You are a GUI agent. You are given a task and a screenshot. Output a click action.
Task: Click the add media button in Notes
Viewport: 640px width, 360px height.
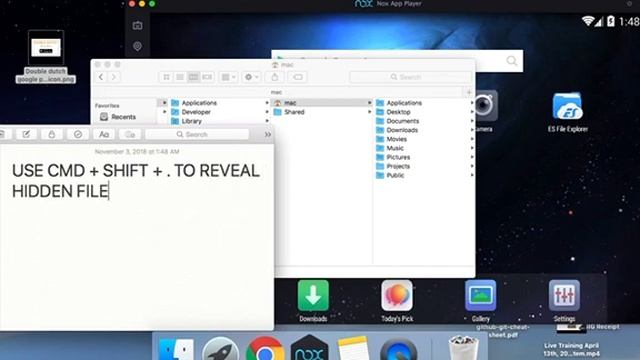tap(130, 134)
